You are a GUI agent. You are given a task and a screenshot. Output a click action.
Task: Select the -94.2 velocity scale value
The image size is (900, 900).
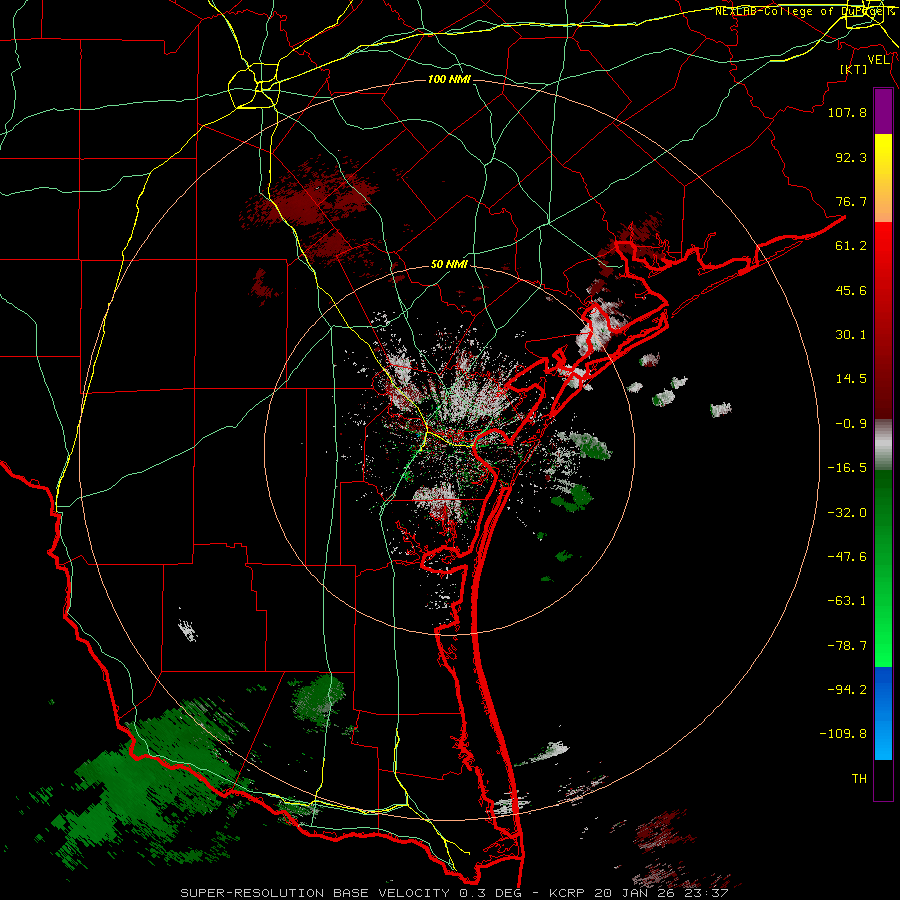[847, 690]
